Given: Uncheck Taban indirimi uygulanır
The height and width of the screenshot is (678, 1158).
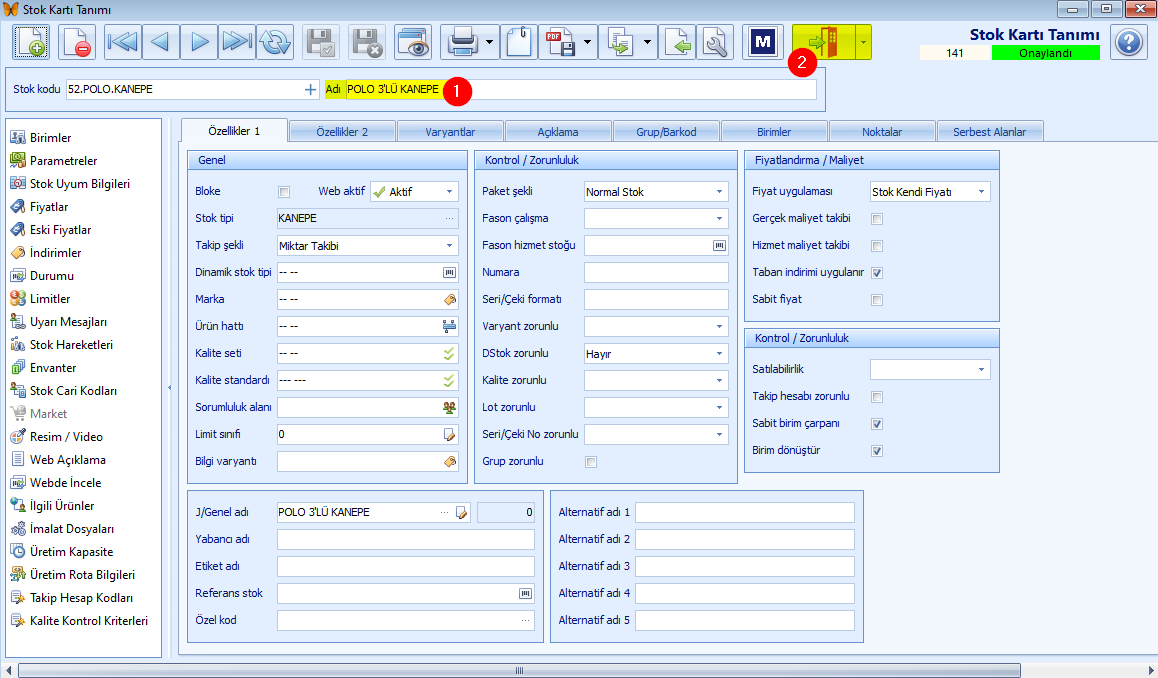Looking at the screenshot, I should tap(877, 273).
